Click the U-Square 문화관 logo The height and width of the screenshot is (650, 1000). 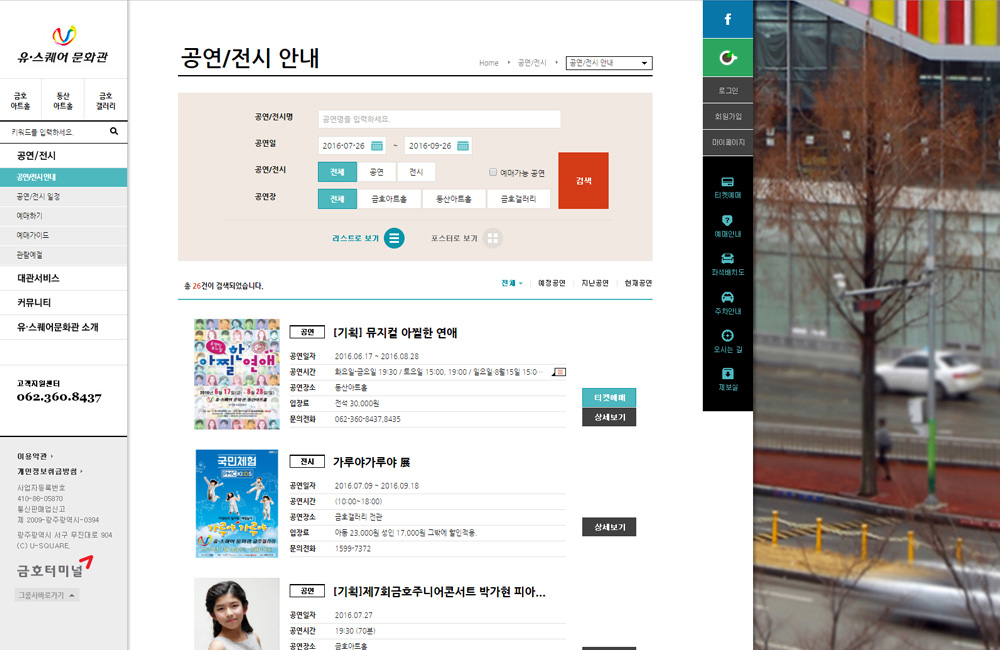[63, 45]
